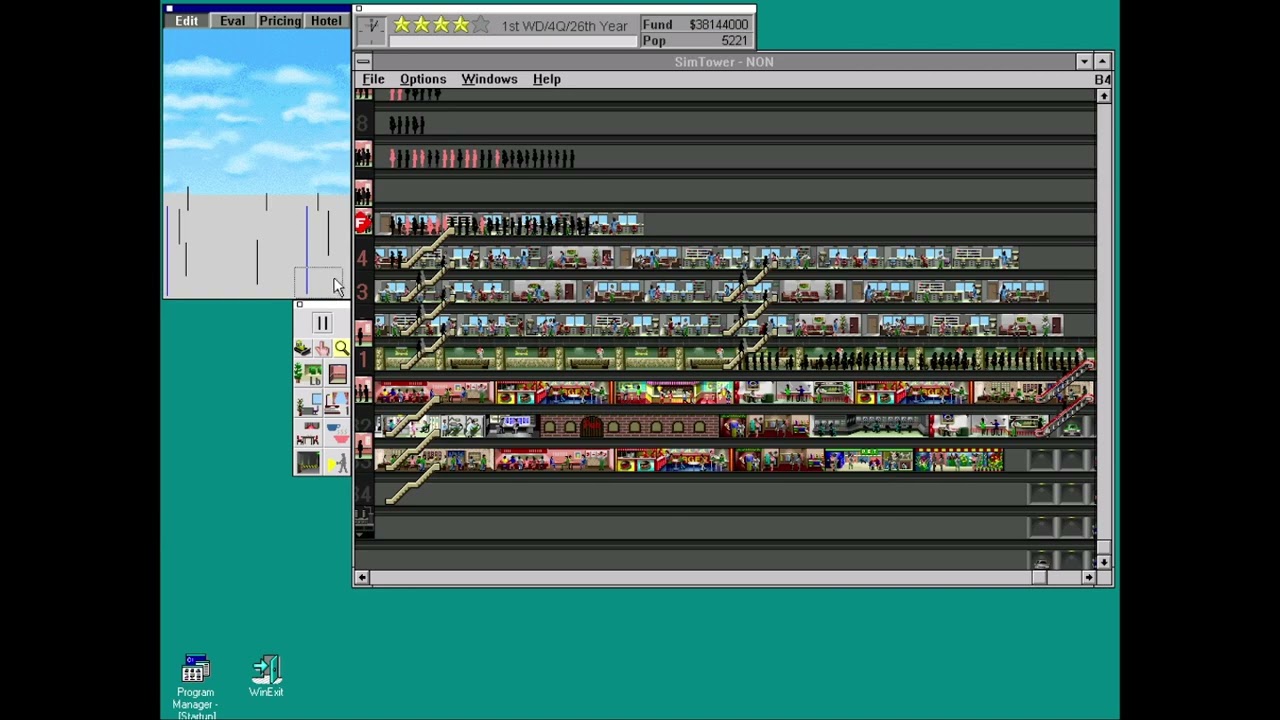
Task: Click the vertical scrollbar down arrow
Action: 1103,563
